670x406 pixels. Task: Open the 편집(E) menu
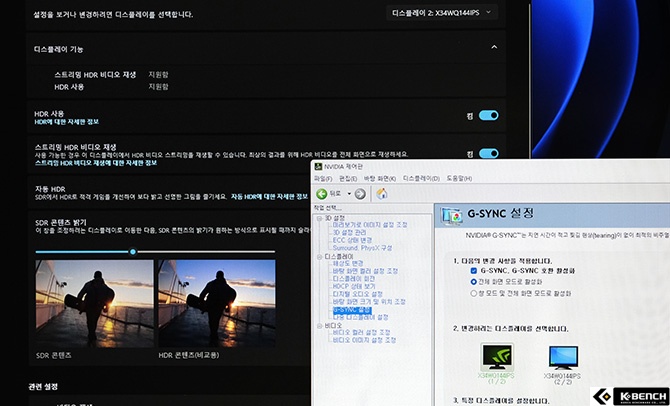click(348, 179)
